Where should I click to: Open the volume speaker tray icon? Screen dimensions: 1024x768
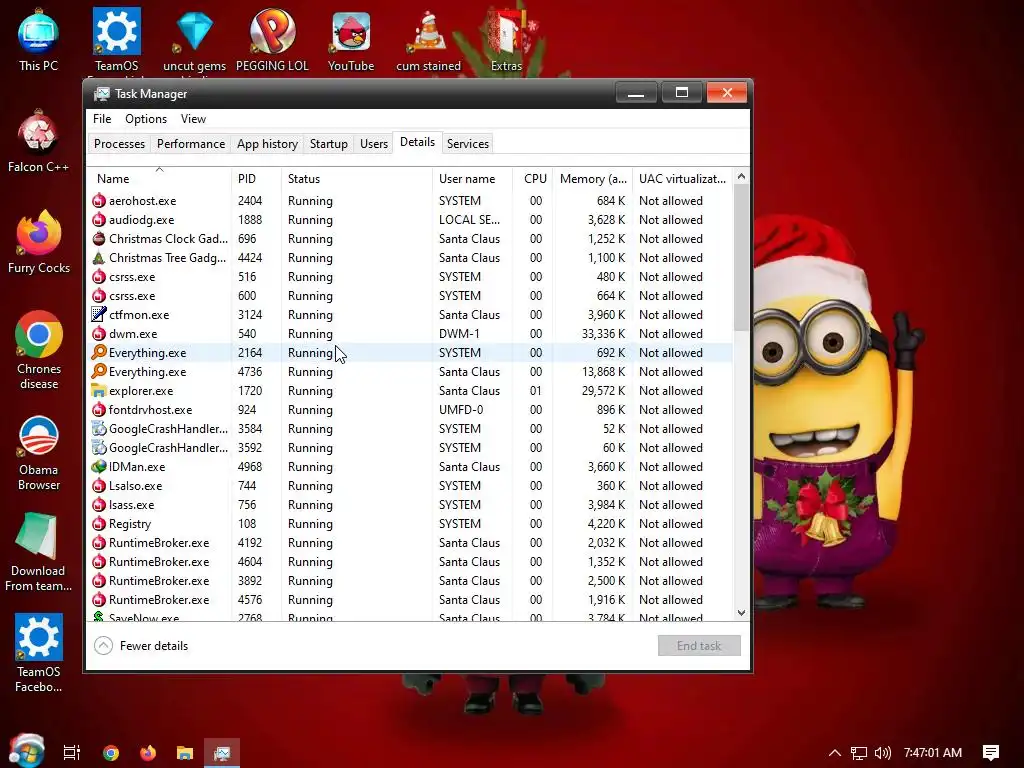pos(882,753)
